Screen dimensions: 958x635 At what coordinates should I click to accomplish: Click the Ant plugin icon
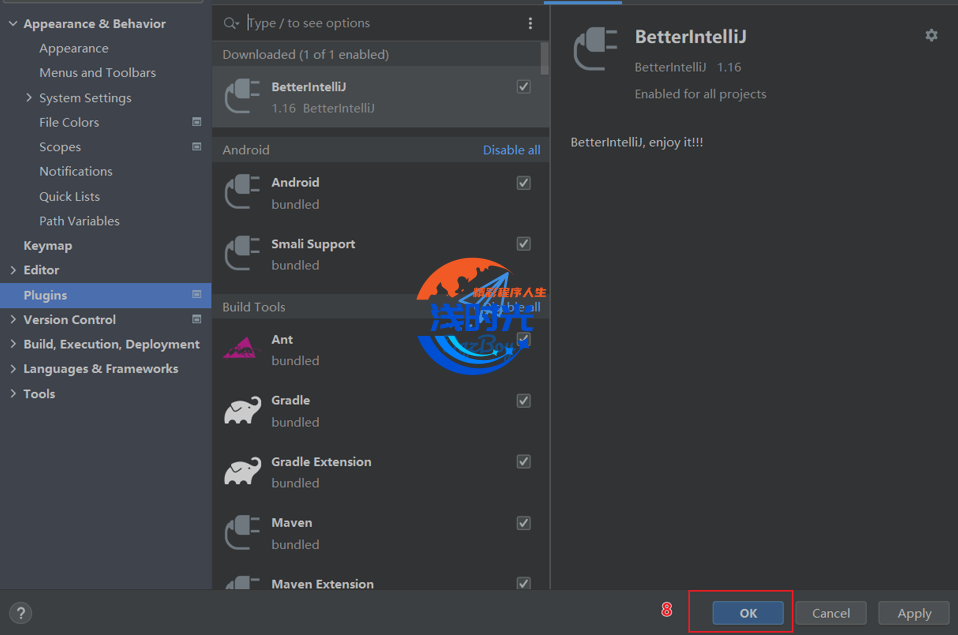point(241,348)
